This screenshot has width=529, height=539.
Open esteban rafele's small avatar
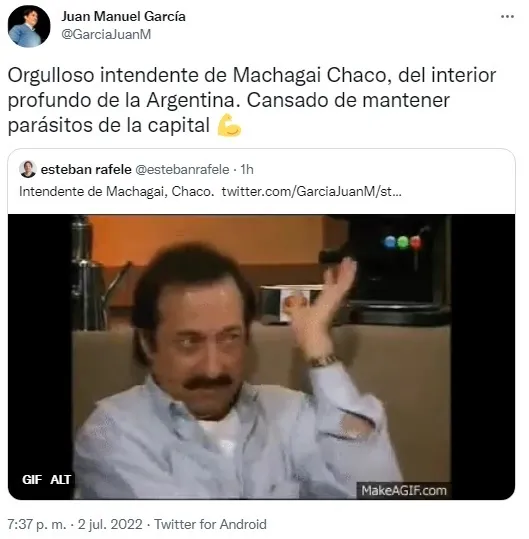click(x=28, y=169)
